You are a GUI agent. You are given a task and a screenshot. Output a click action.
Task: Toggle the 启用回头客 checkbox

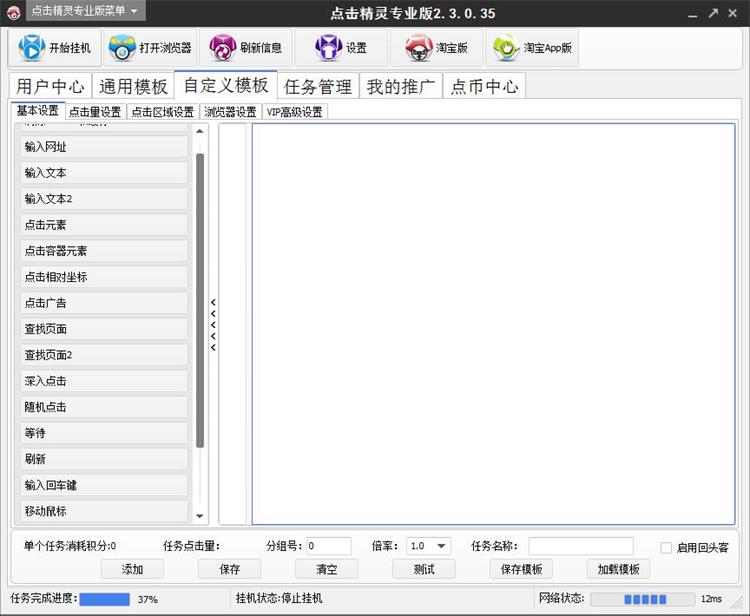(x=666, y=548)
